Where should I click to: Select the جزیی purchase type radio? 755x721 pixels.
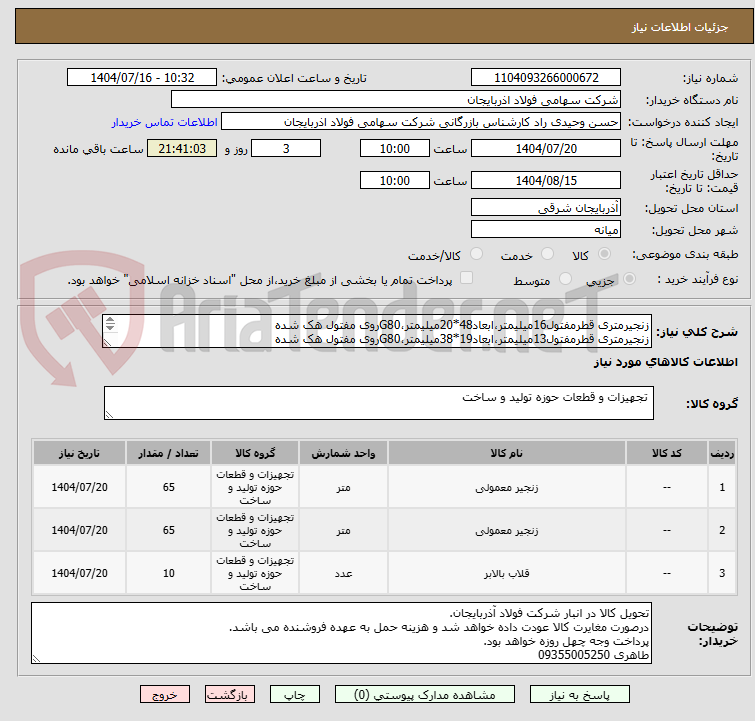coord(629,279)
